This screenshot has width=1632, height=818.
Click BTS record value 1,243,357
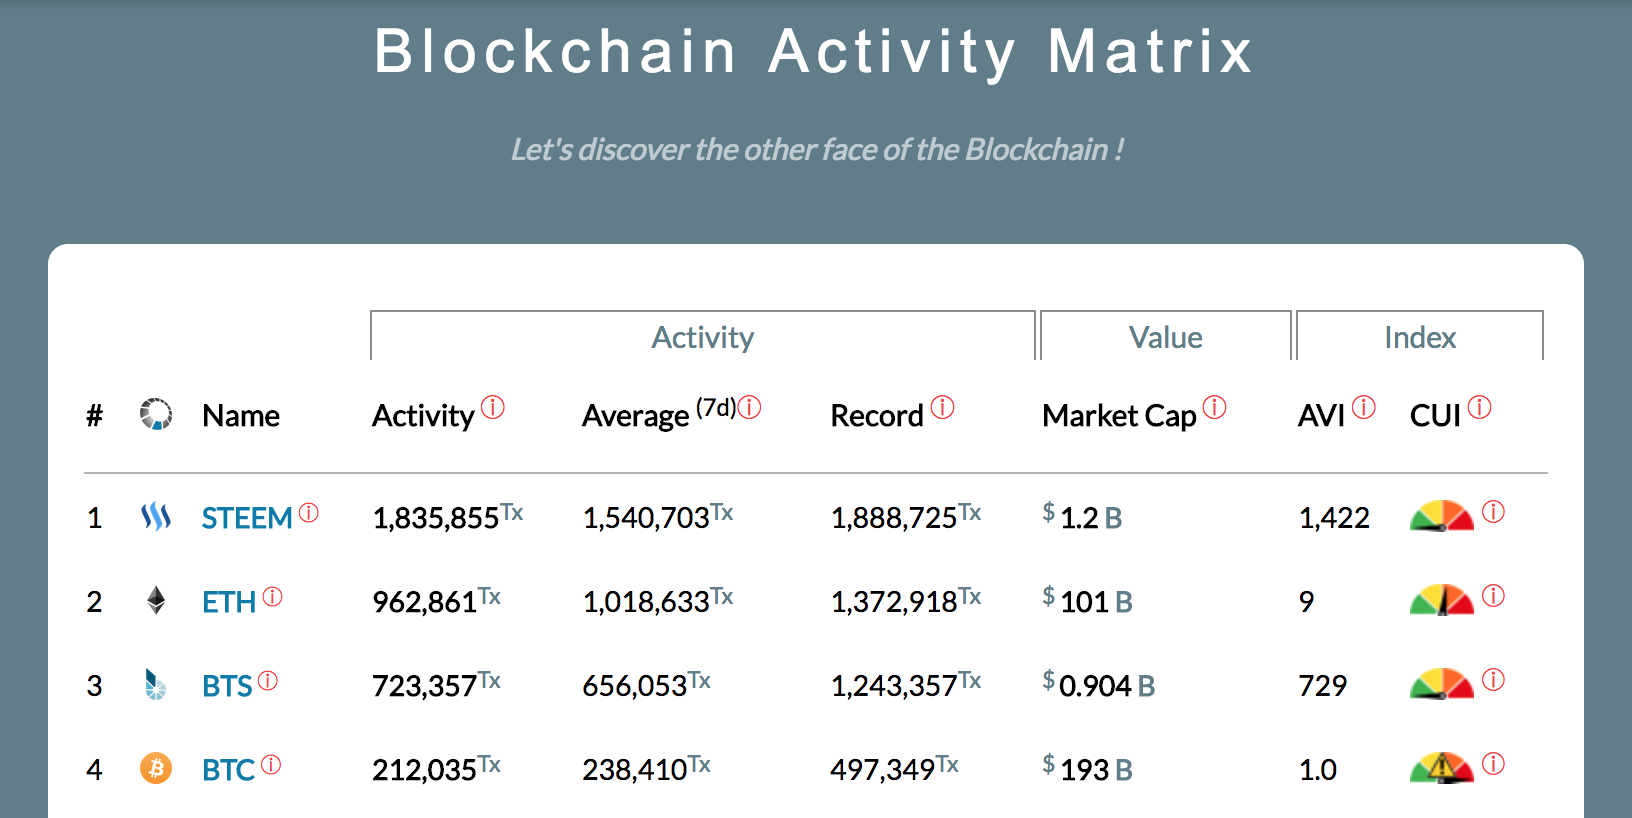(906, 684)
